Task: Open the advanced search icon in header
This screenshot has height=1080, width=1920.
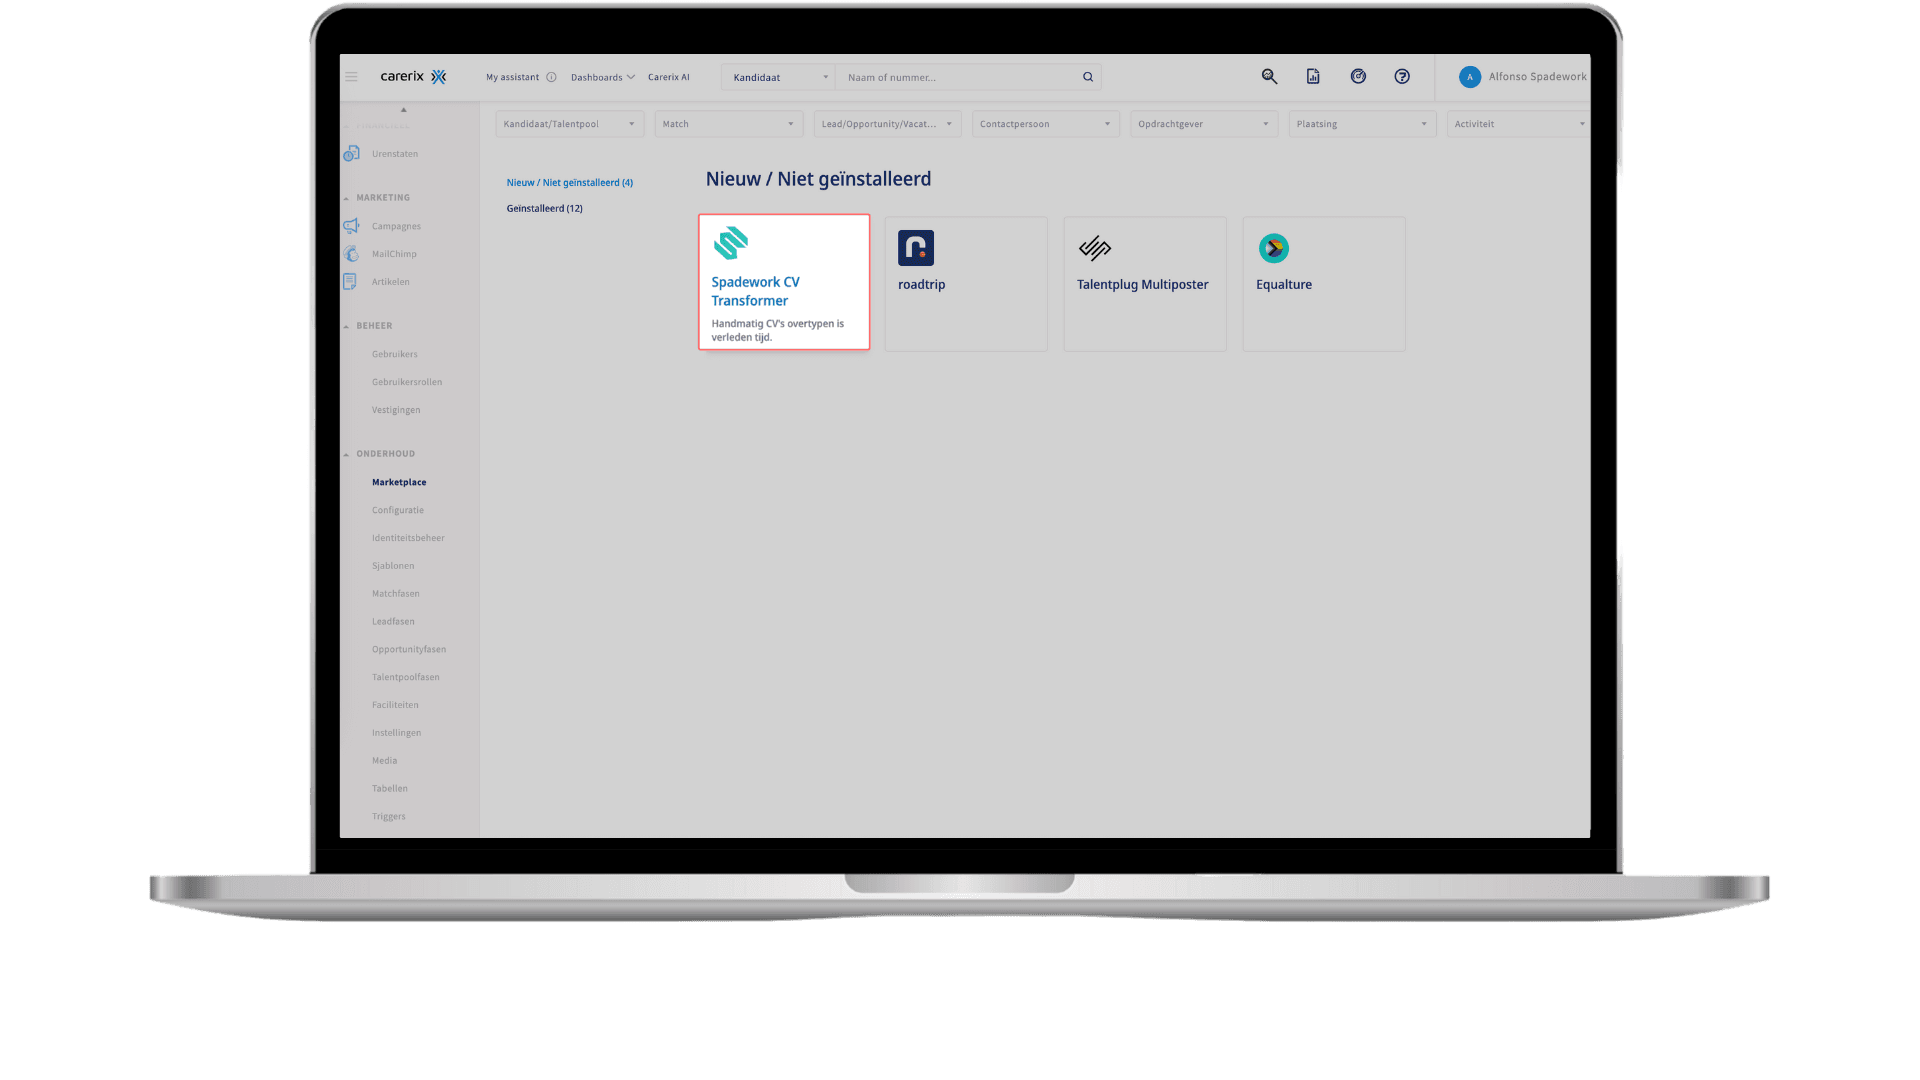Action: pyautogui.click(x=1269, y=76)
